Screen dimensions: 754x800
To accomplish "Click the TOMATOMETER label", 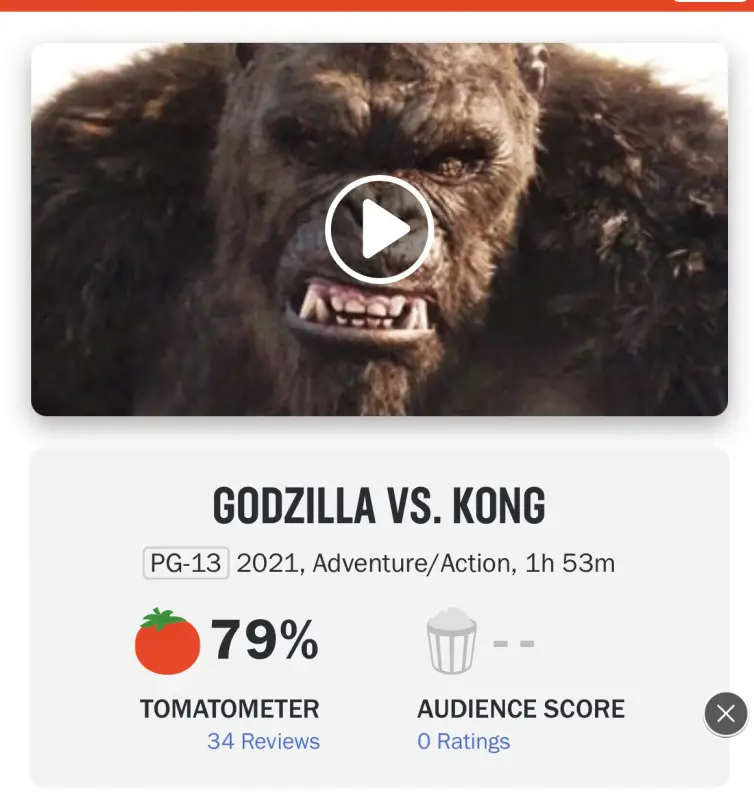I will [229, 709].
